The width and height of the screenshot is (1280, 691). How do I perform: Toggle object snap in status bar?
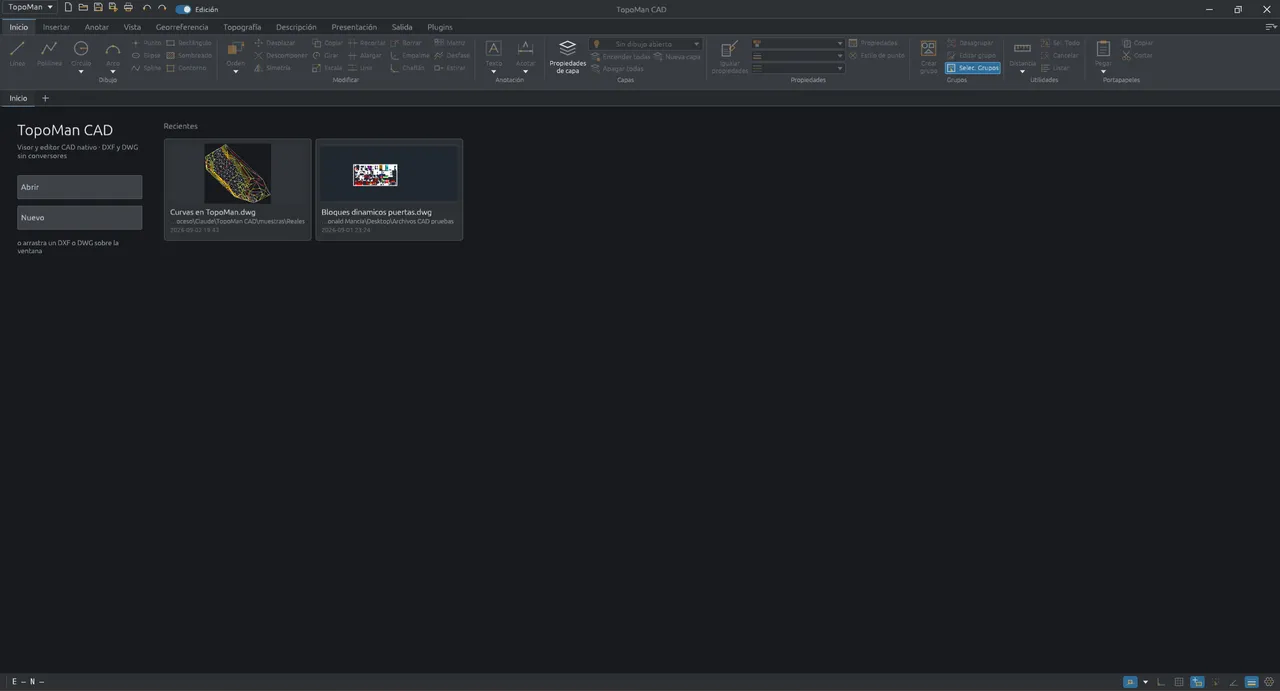tap(1130, 682)
